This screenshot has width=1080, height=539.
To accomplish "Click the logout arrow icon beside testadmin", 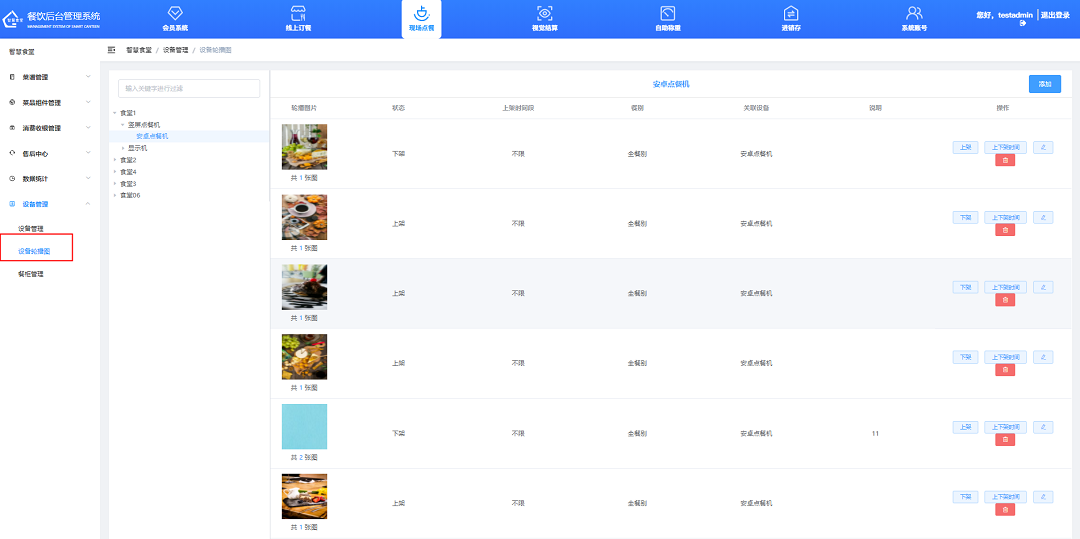I will click(1022, 23).
